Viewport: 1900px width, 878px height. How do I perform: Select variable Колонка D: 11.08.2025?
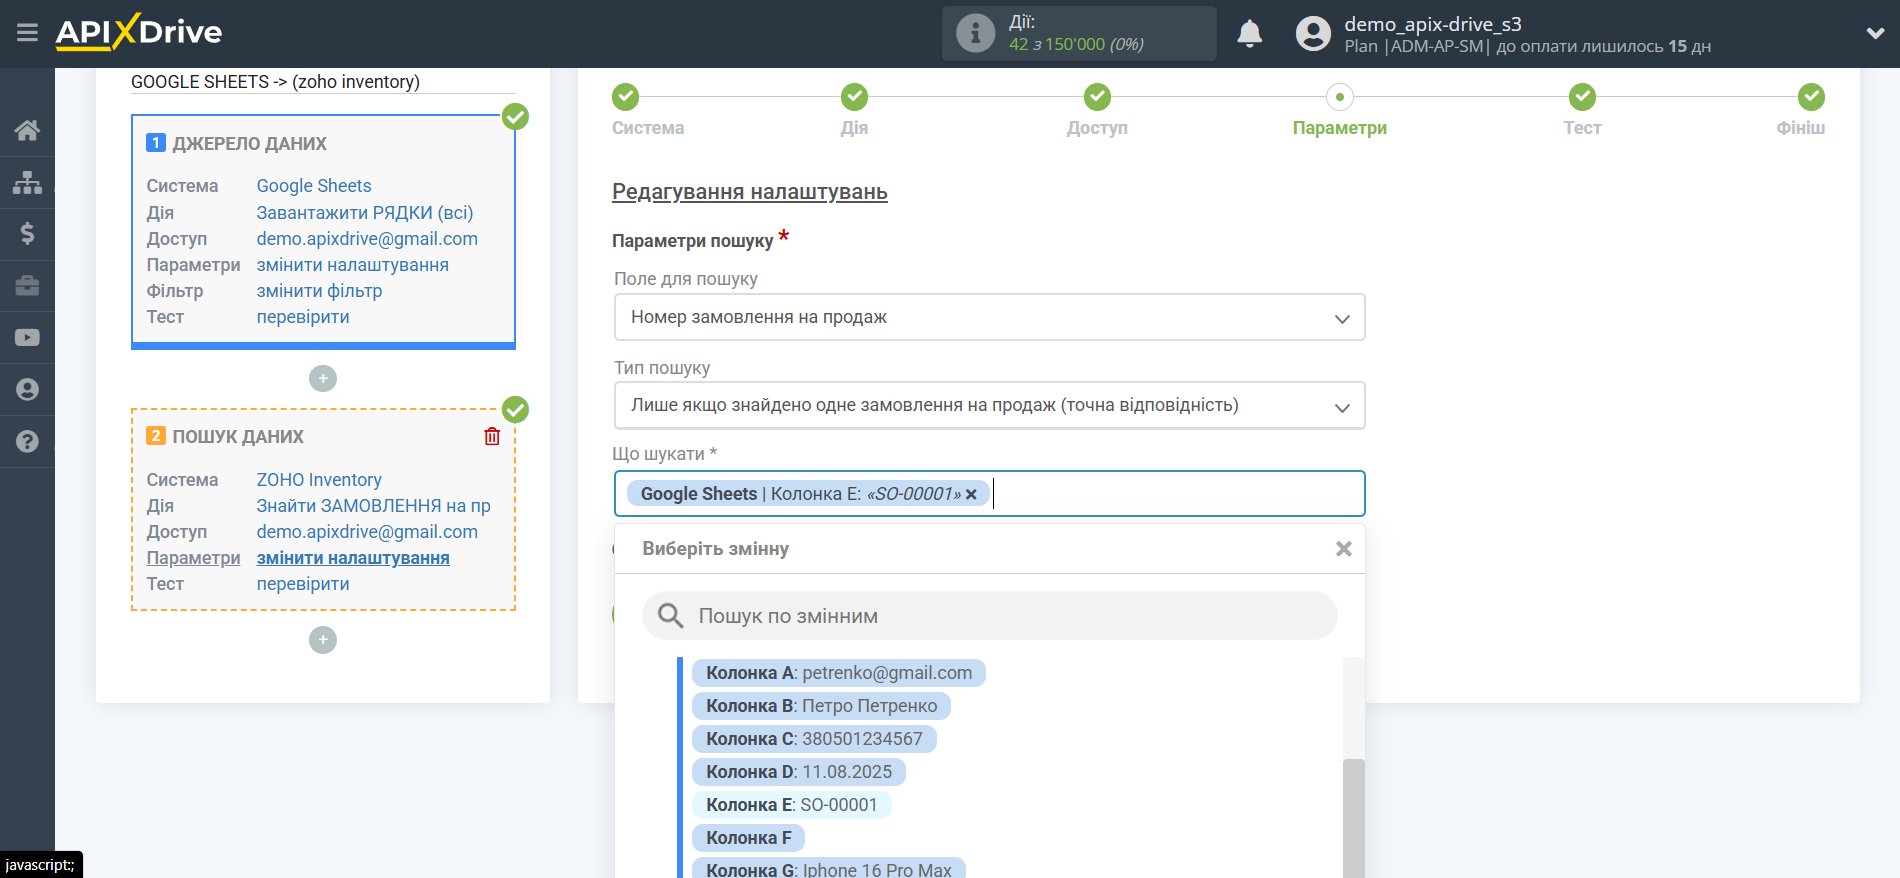pyautogui.click(x=799, y=772)
